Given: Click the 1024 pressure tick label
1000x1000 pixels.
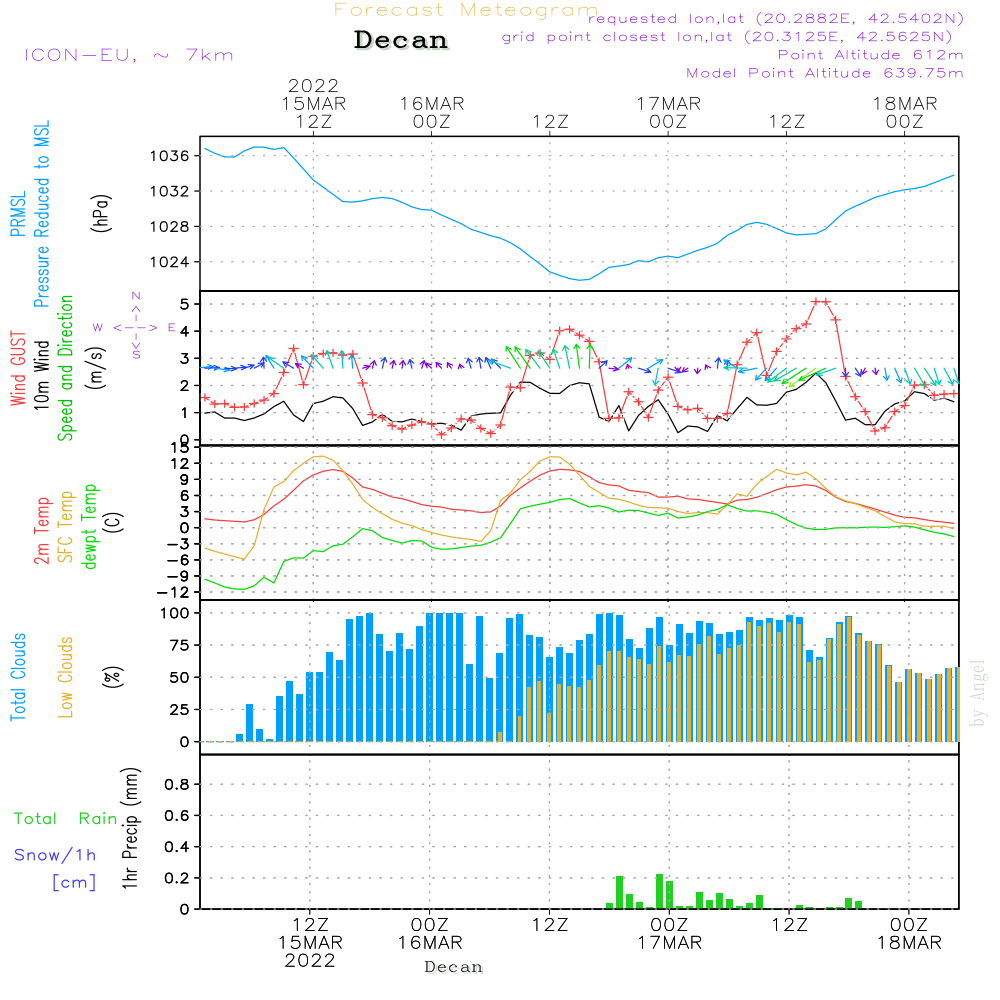Looking at the screenshot, I should click(170, 261).
